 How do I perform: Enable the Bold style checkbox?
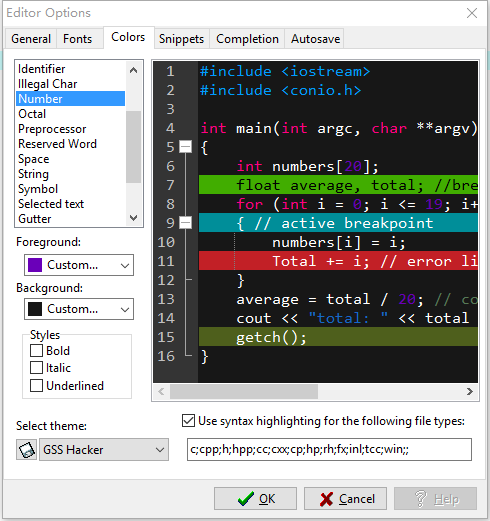point(36,351)
